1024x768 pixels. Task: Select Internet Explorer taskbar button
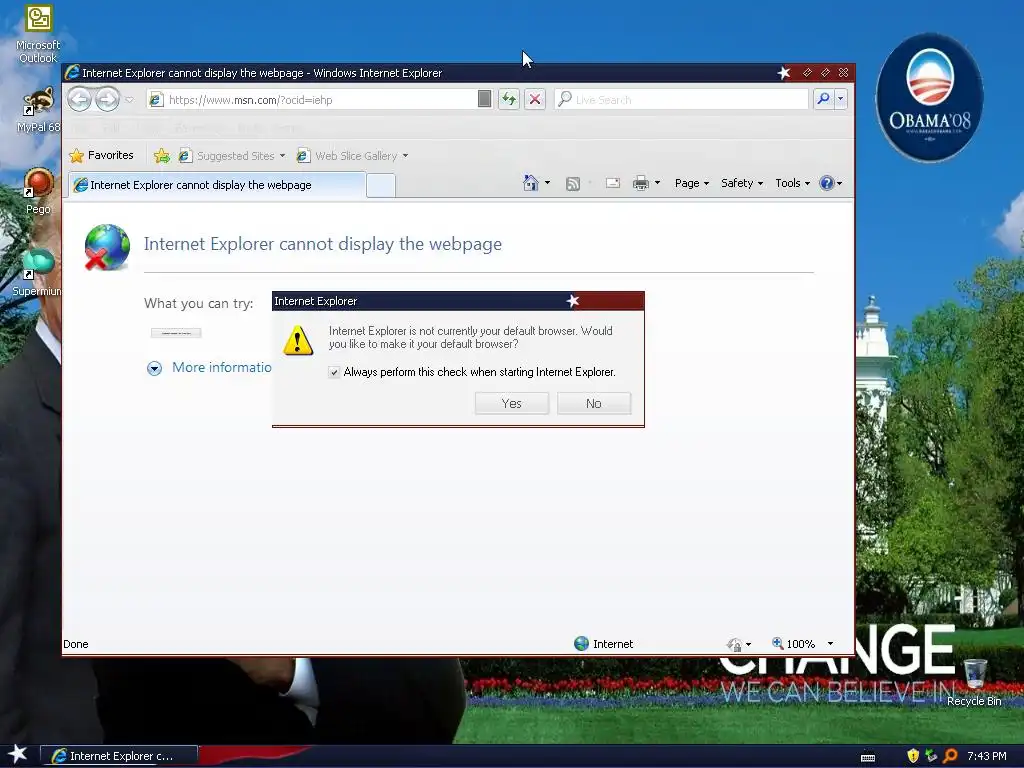(x=119, y=756)
